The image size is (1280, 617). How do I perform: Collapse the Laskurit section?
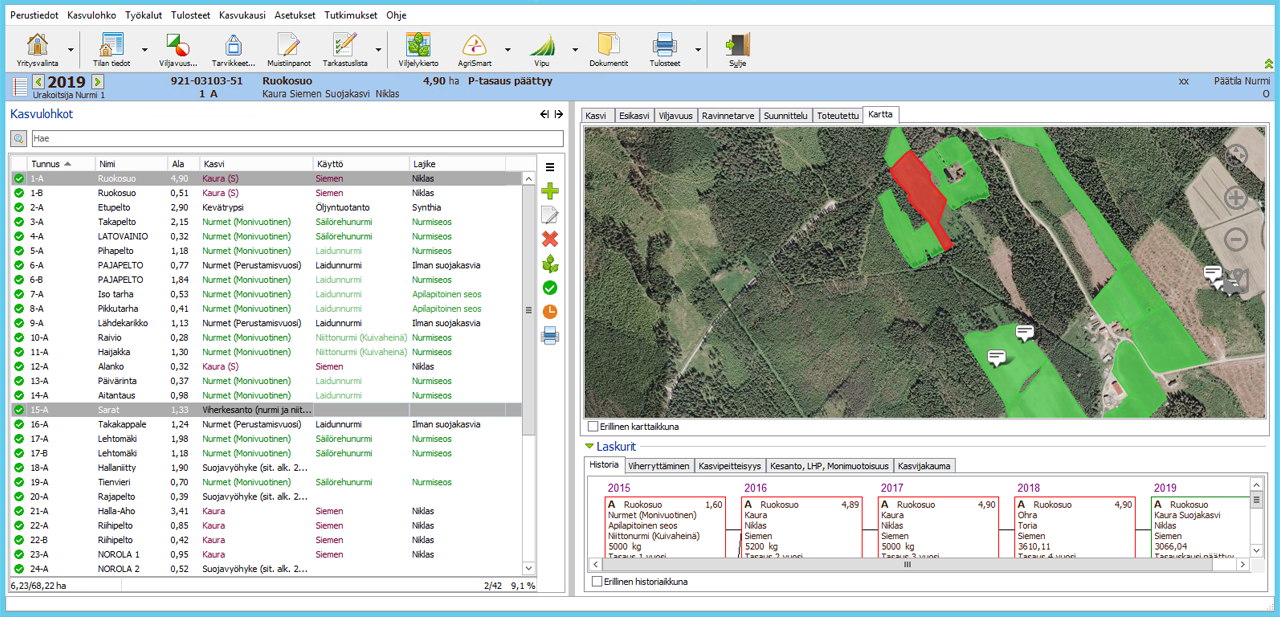click(x=590, y=446)
